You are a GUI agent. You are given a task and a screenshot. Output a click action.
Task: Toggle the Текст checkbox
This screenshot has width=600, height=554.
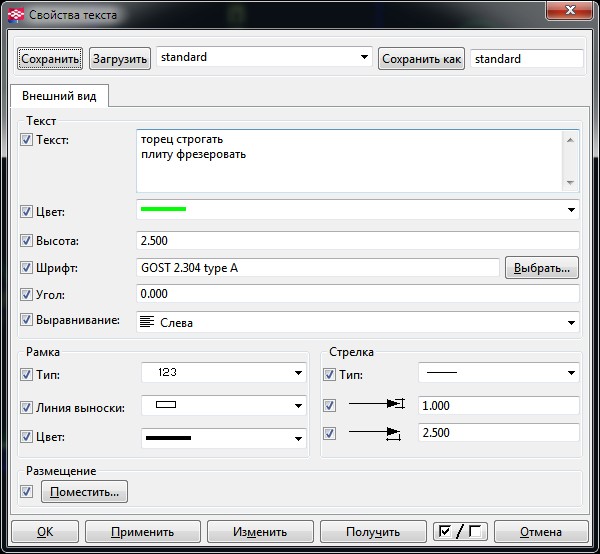pyautogui.click(x=26, y=140)
